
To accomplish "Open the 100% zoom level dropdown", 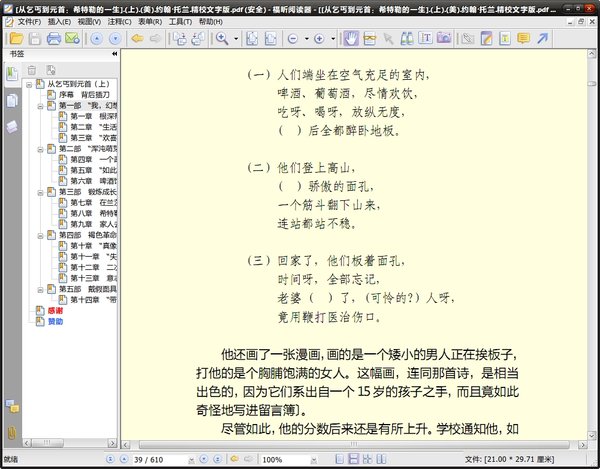I will click(313, 460).
